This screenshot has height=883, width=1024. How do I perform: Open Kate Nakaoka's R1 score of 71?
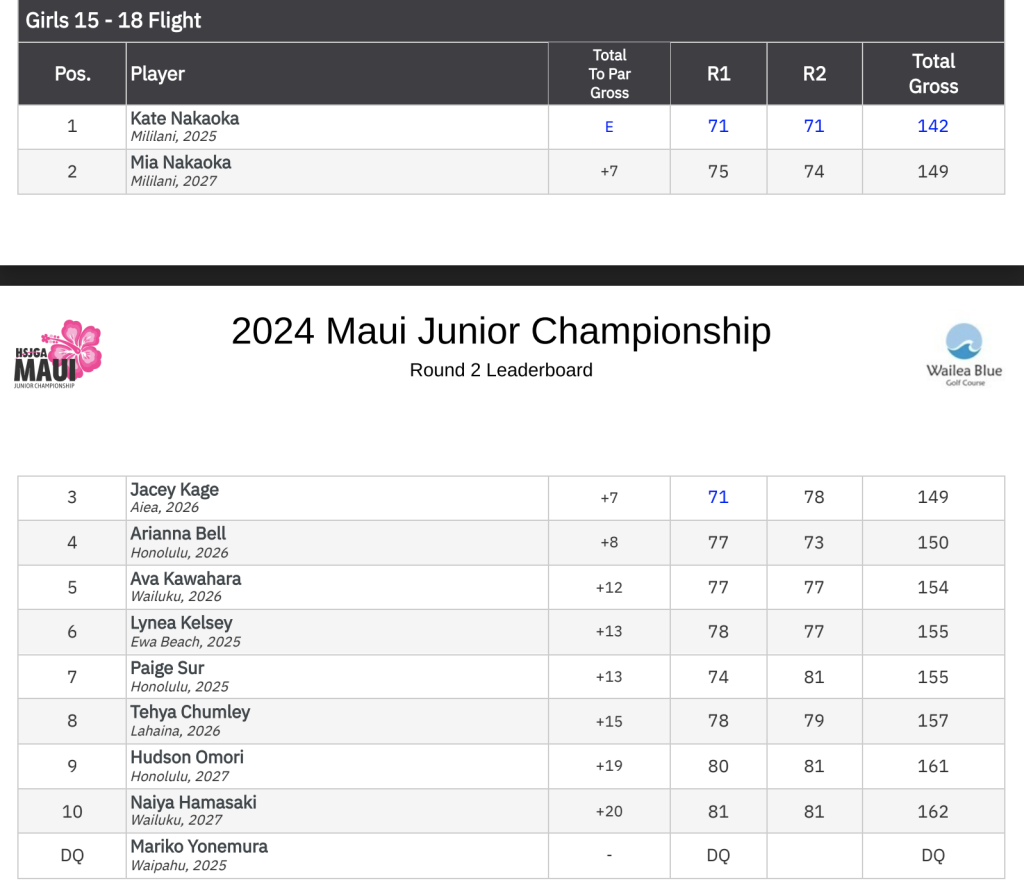[x=718, y=126]
